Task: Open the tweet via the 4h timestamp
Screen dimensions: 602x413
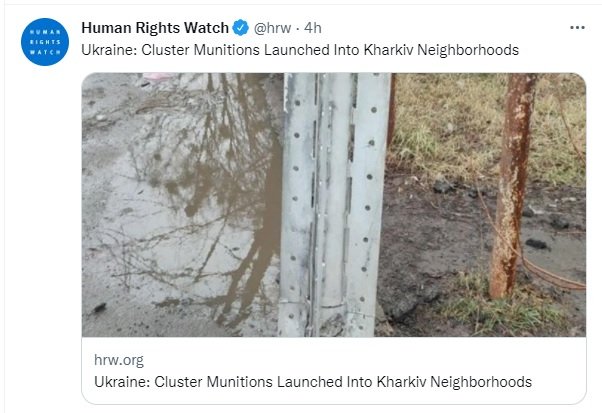Action: click(x=313, y=28)
